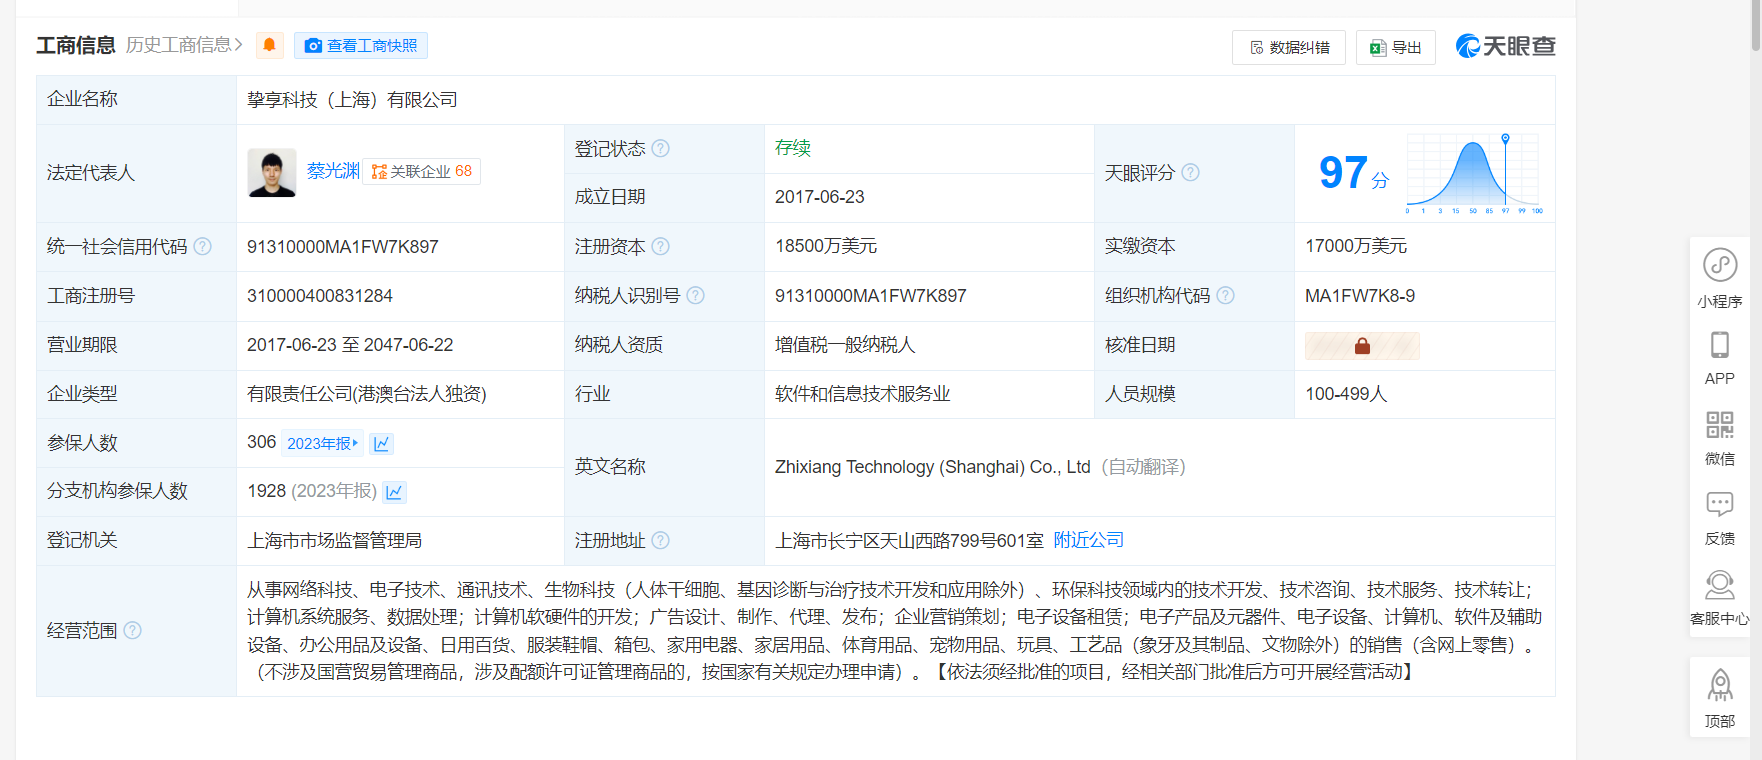This screenshot has width=1762, height=760.
Task: Click company name 挚享科技（上海）有限公司
Action: click(352, 100)
